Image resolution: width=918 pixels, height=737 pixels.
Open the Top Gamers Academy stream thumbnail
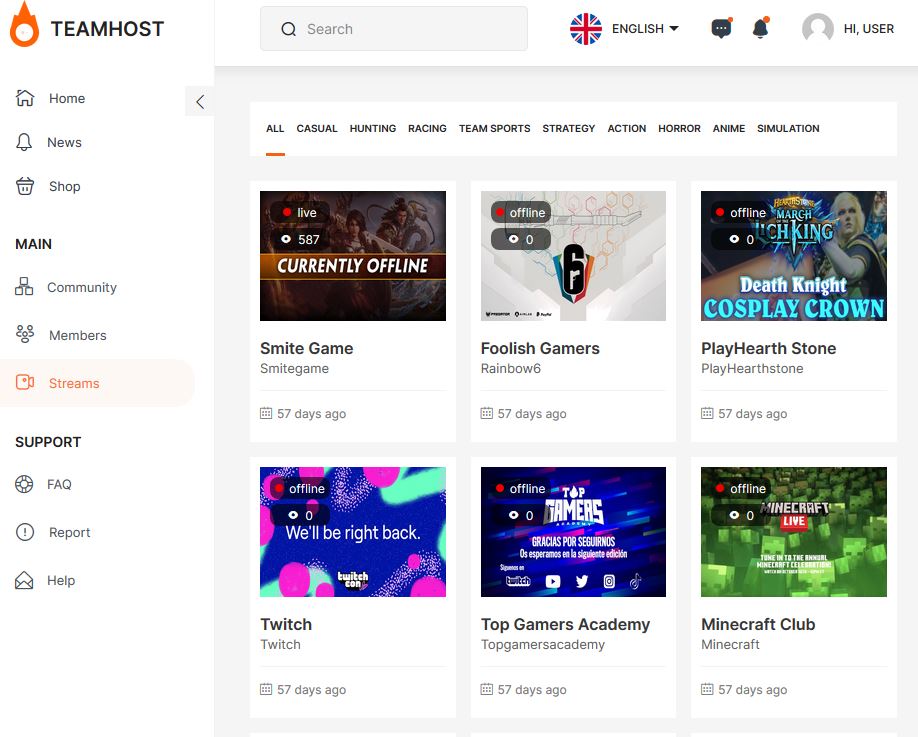coord(573,532)
